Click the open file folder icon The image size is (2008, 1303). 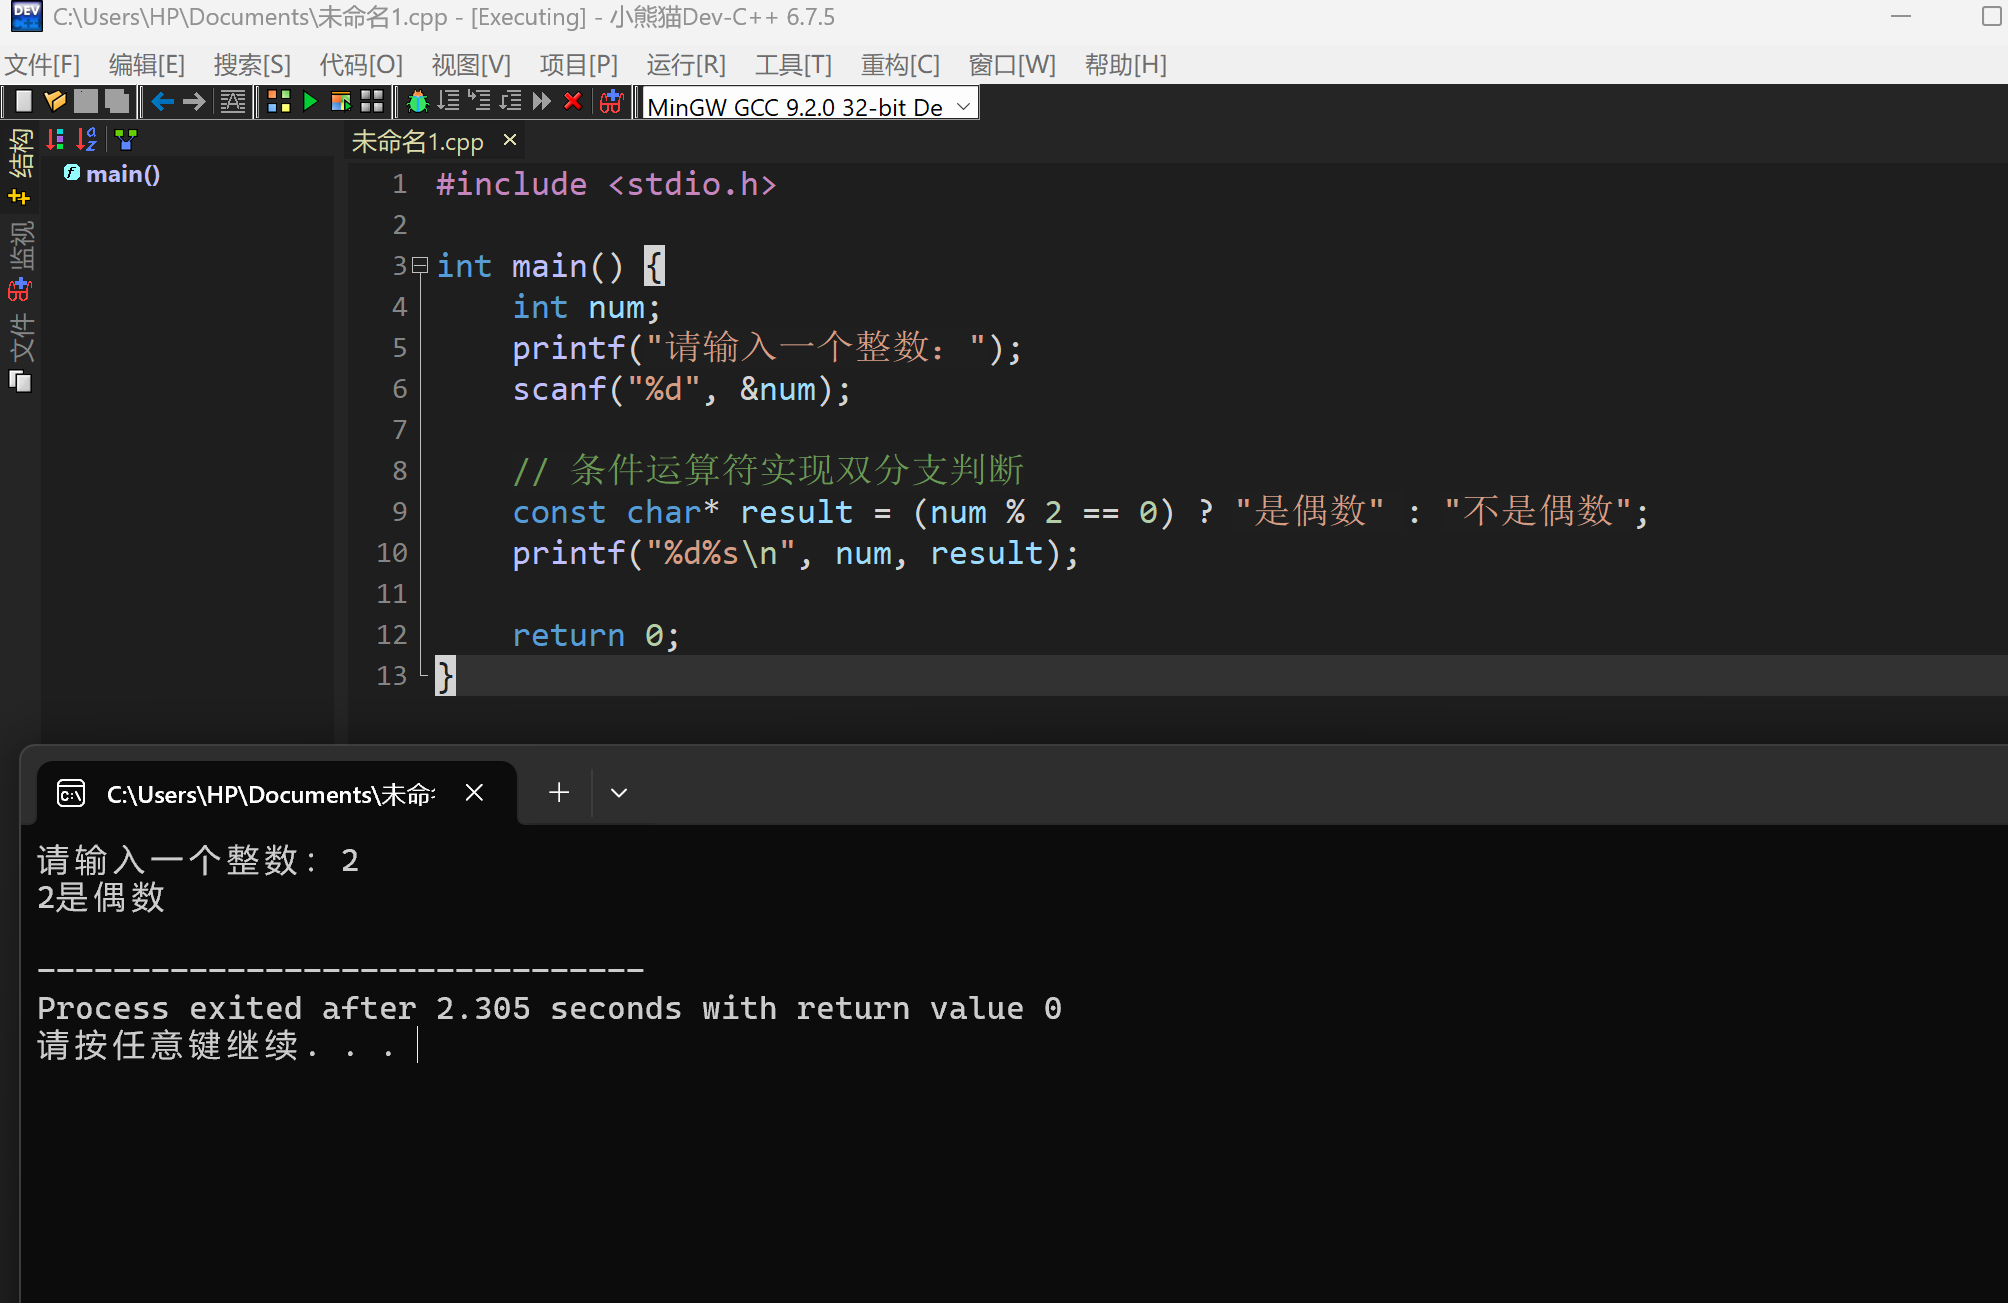(x=55, y=101)
